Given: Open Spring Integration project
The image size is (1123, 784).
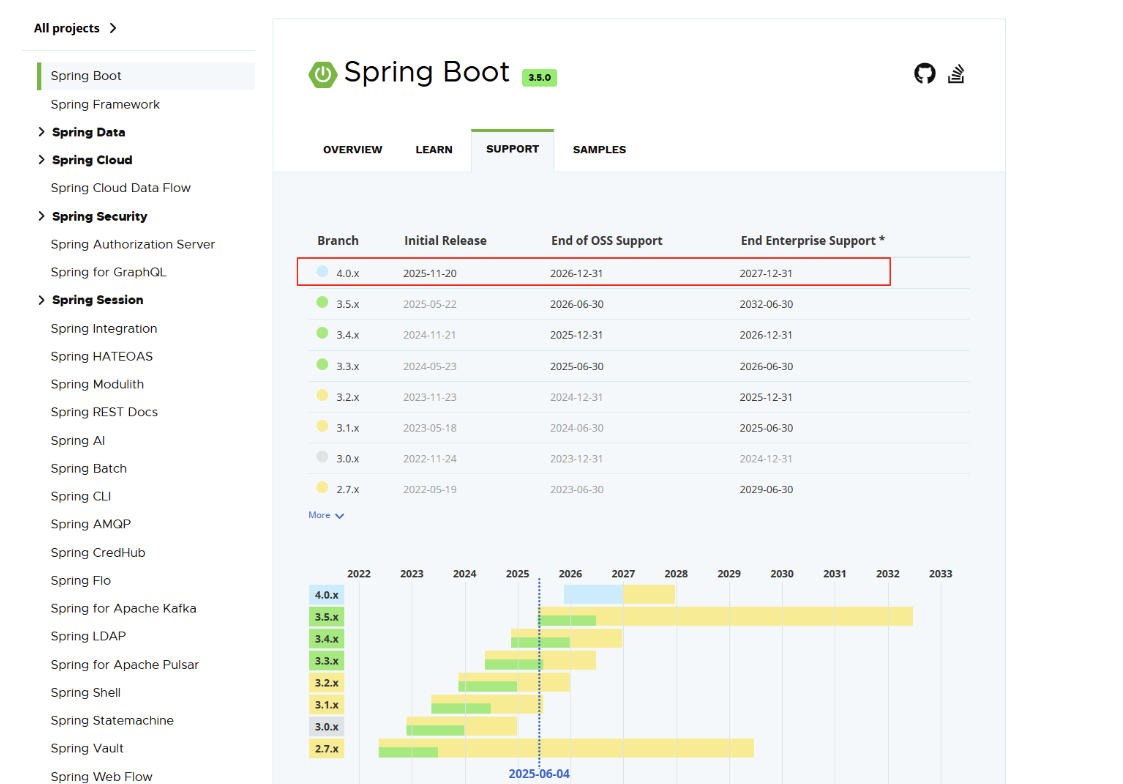Looking at the screenshot, I should (104, 329).
